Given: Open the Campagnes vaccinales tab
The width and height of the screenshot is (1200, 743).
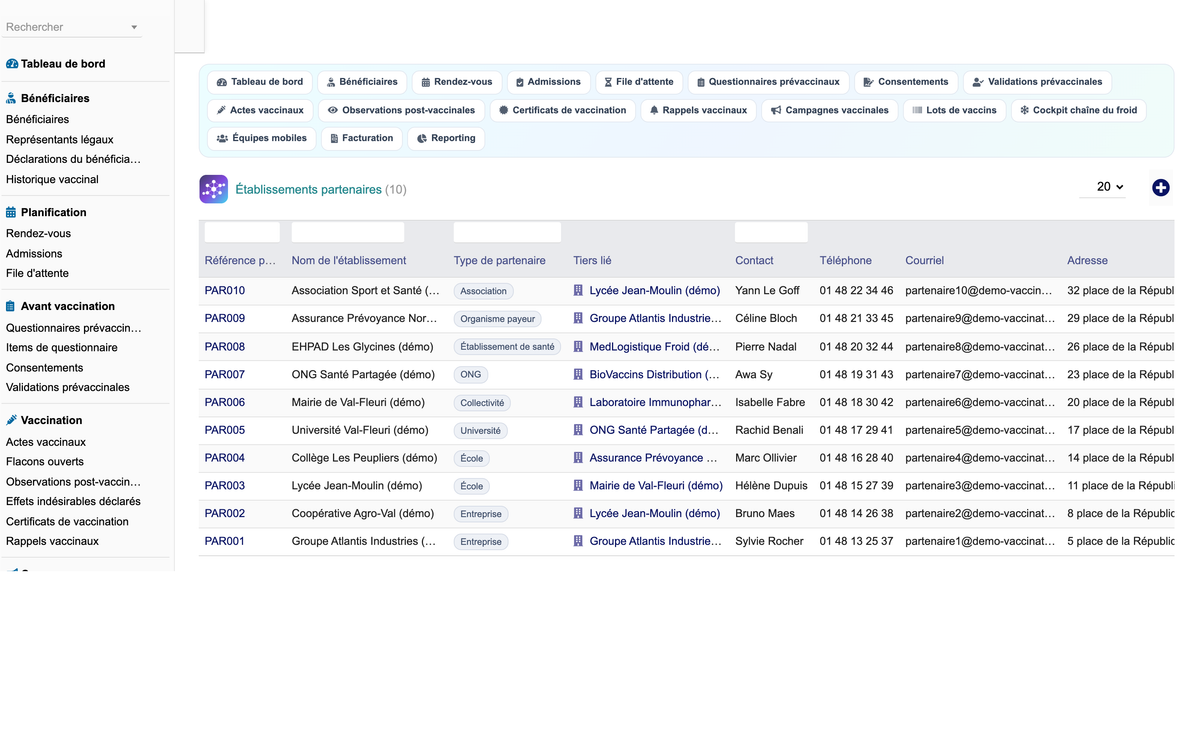Looking at the screenshot, I should click(x=830, y=110).
